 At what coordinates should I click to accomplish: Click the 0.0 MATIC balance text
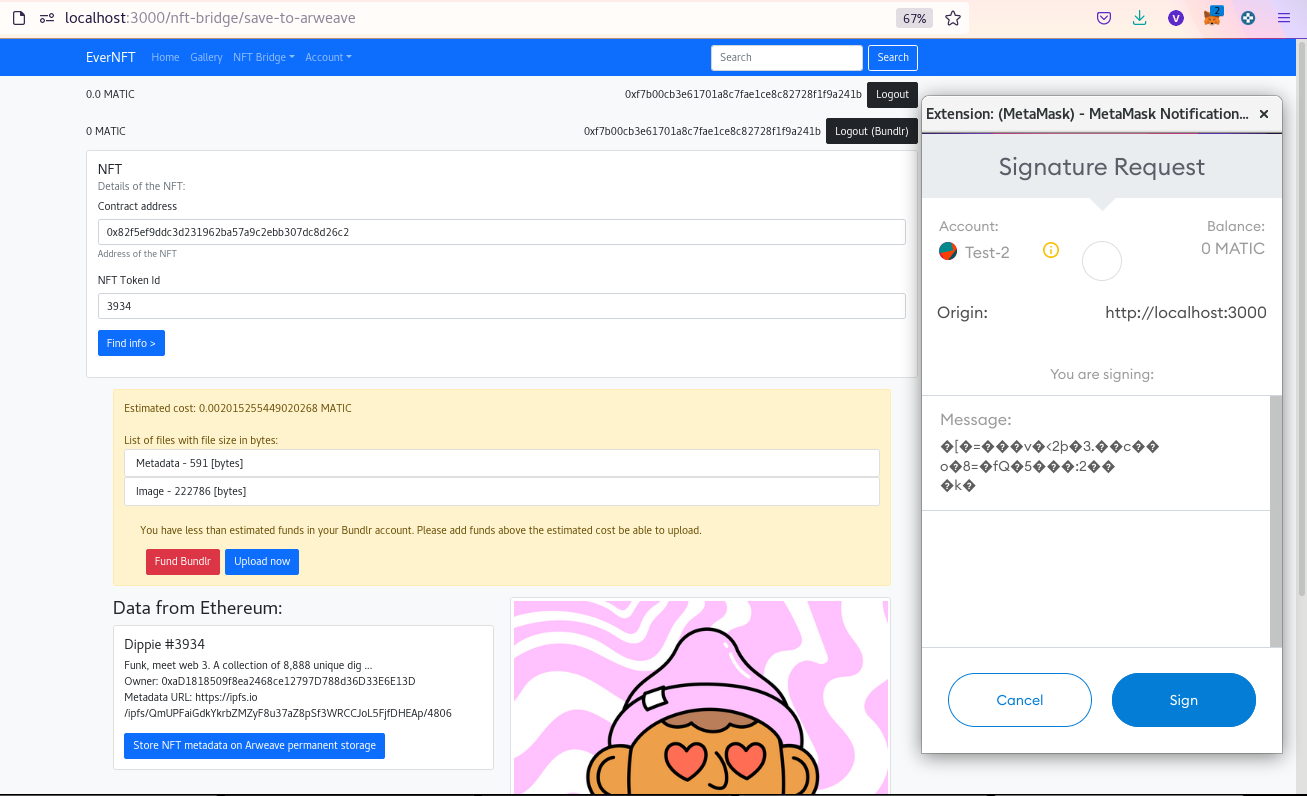[x=110, y=94]
